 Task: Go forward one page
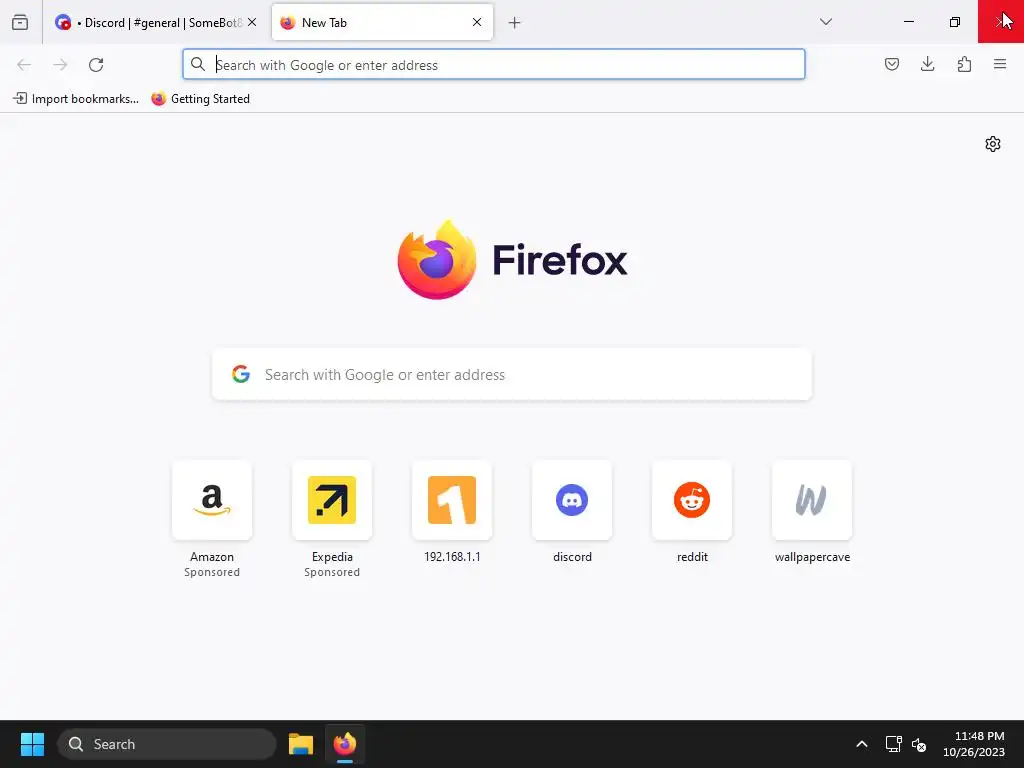click(x=60, y=65)
